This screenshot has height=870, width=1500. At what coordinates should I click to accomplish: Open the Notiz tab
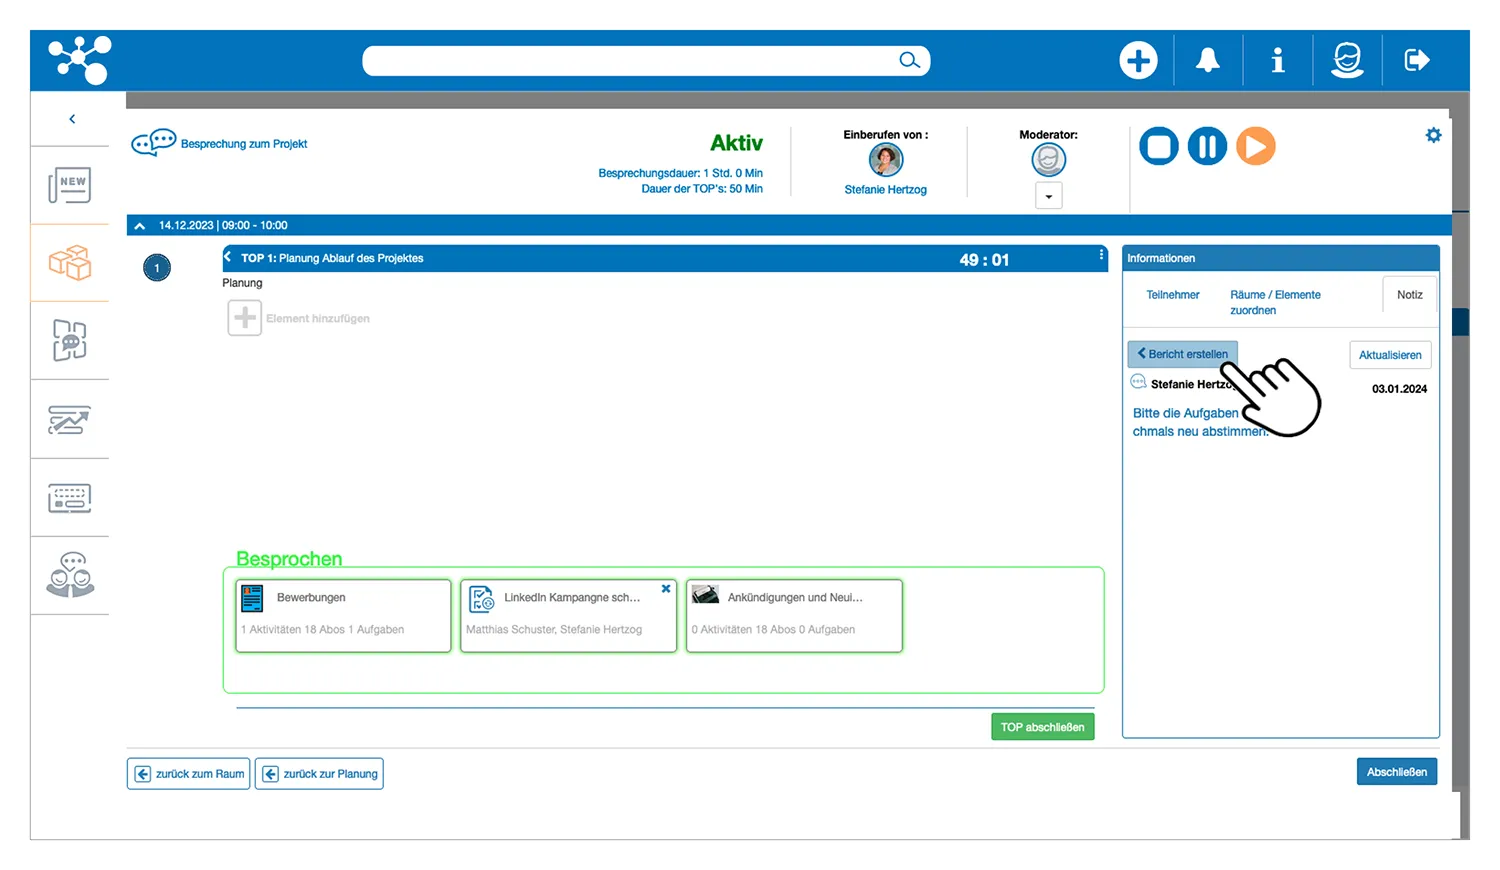[1409, 295]
